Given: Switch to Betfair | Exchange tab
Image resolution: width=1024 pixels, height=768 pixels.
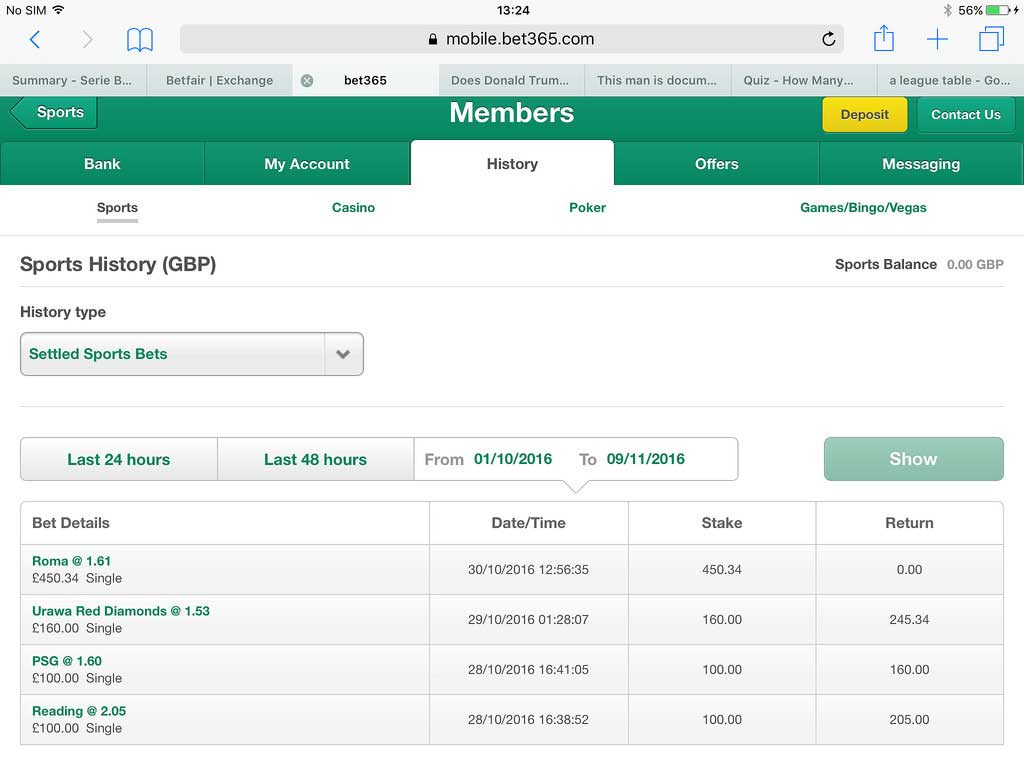Looking at the screenshot, I should 219,80.
